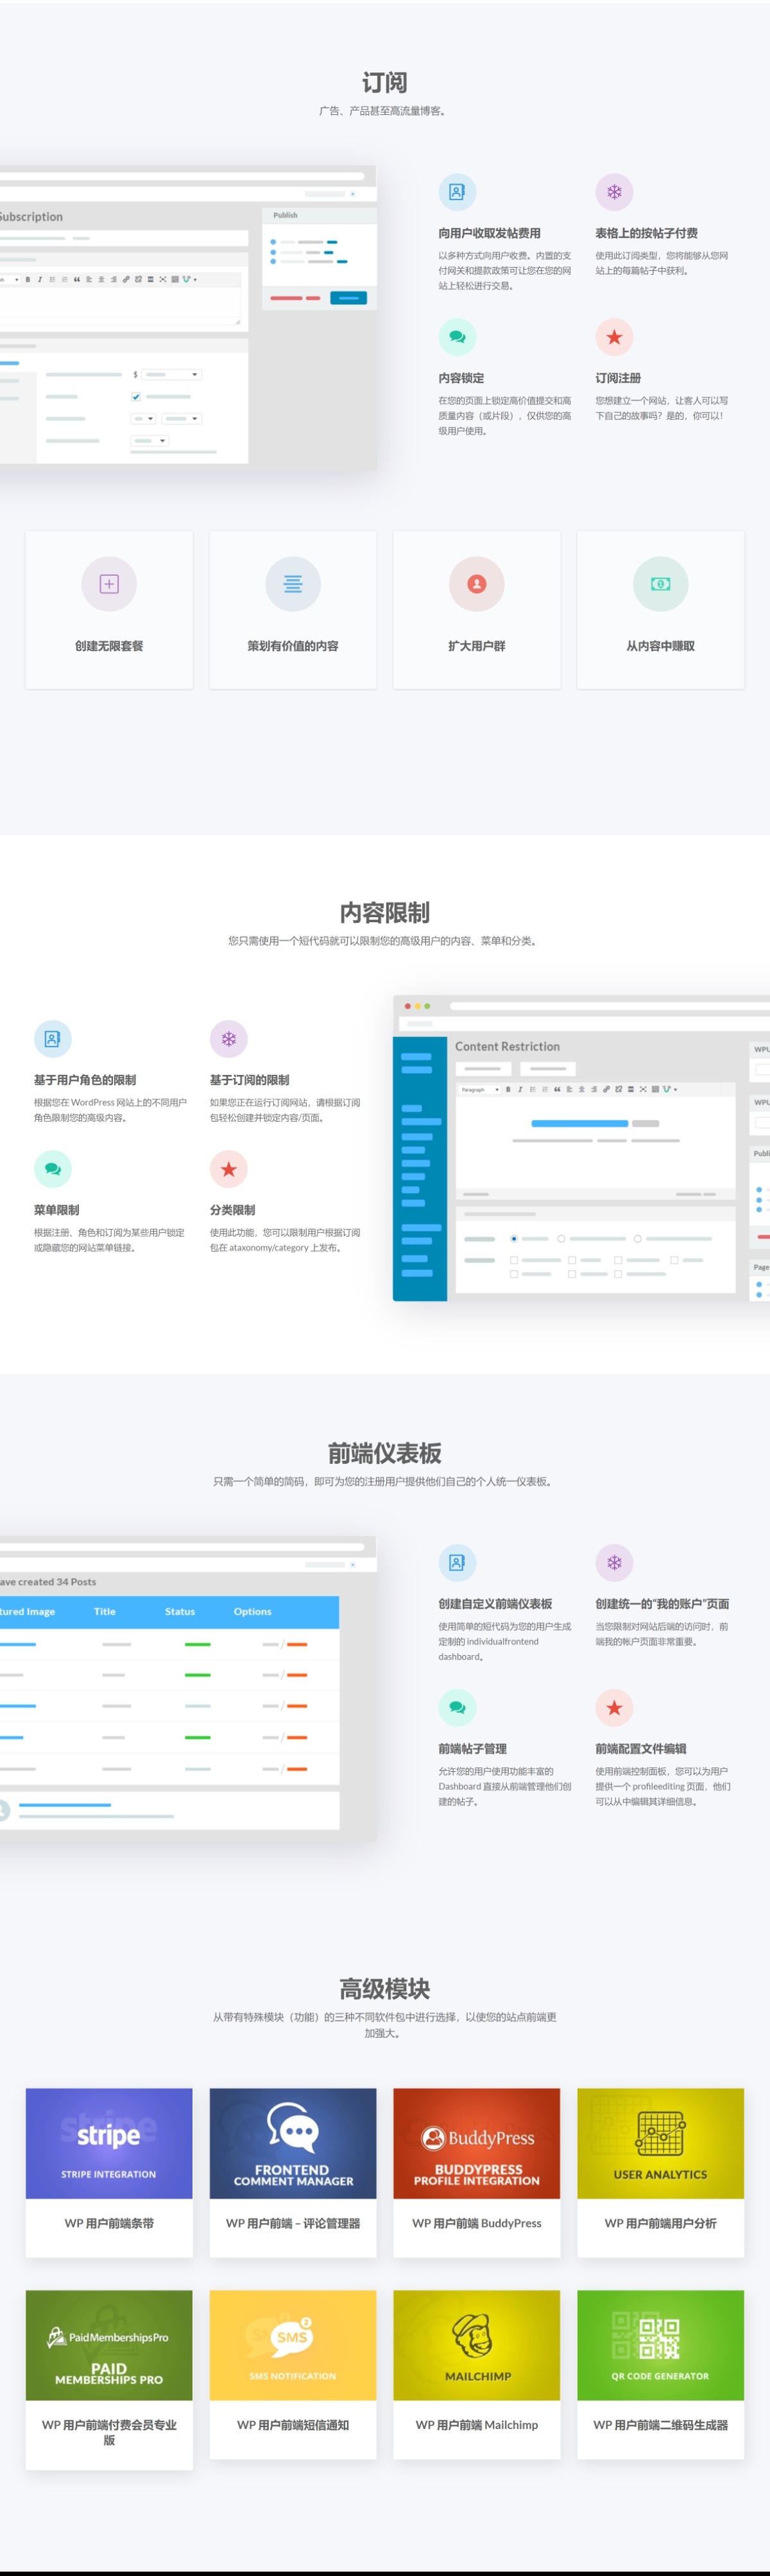Click the chat bubble icon above 内容锁定

coord(457,337)
